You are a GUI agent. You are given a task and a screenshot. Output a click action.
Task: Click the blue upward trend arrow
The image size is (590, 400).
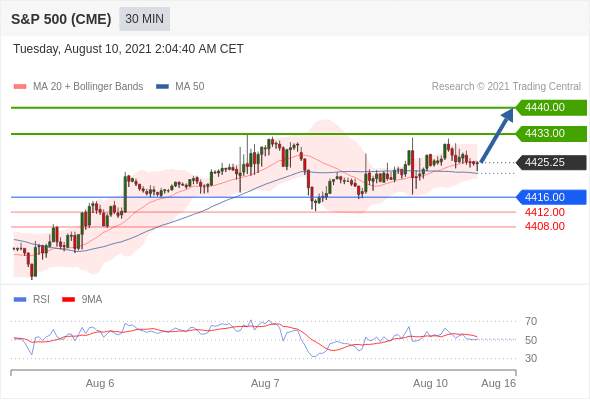click(x=497, y=135)
